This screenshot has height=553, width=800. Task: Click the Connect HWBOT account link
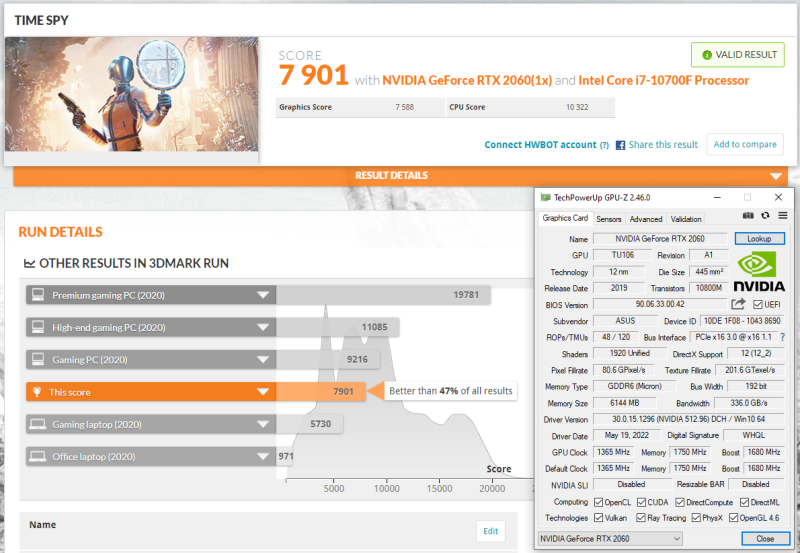[540, 145]
